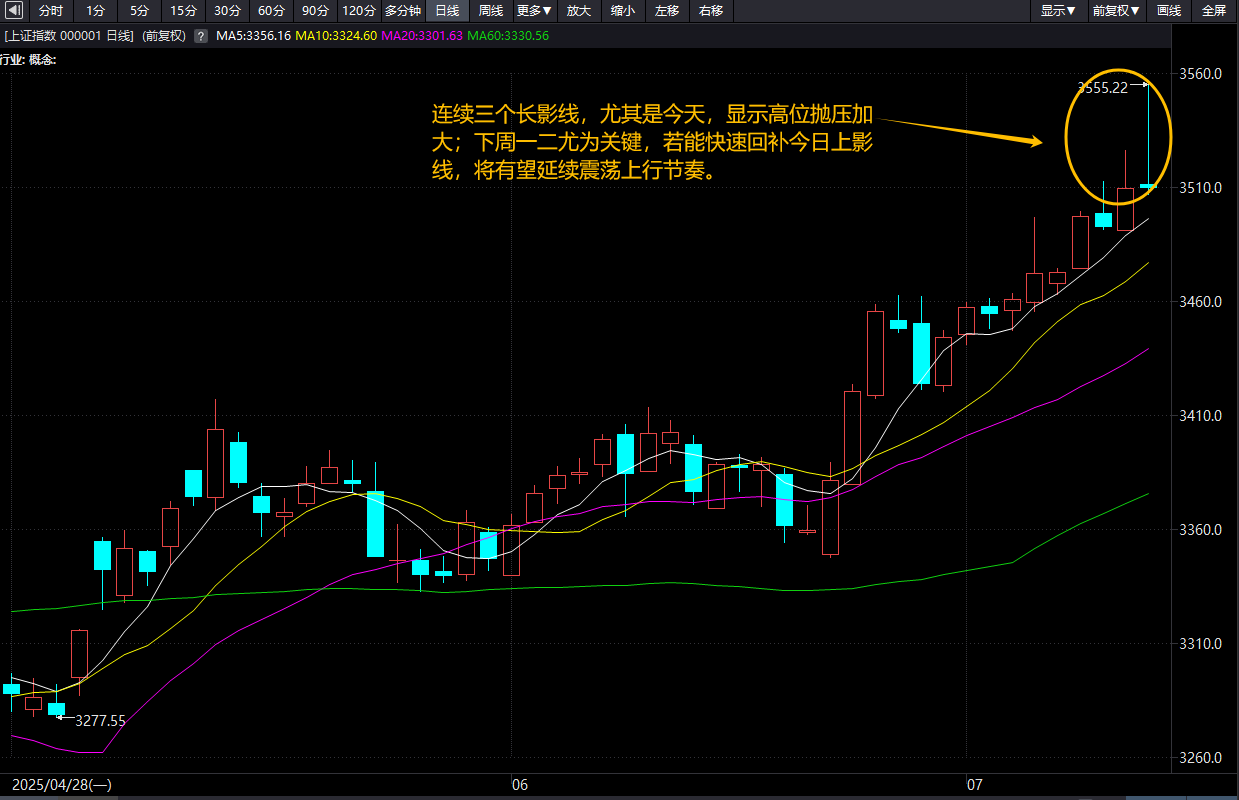Image resolution: width=1239 pixels, height=800 pixels.
Task: Click the 3310.0 price axis label
Action: [1203, 644]
